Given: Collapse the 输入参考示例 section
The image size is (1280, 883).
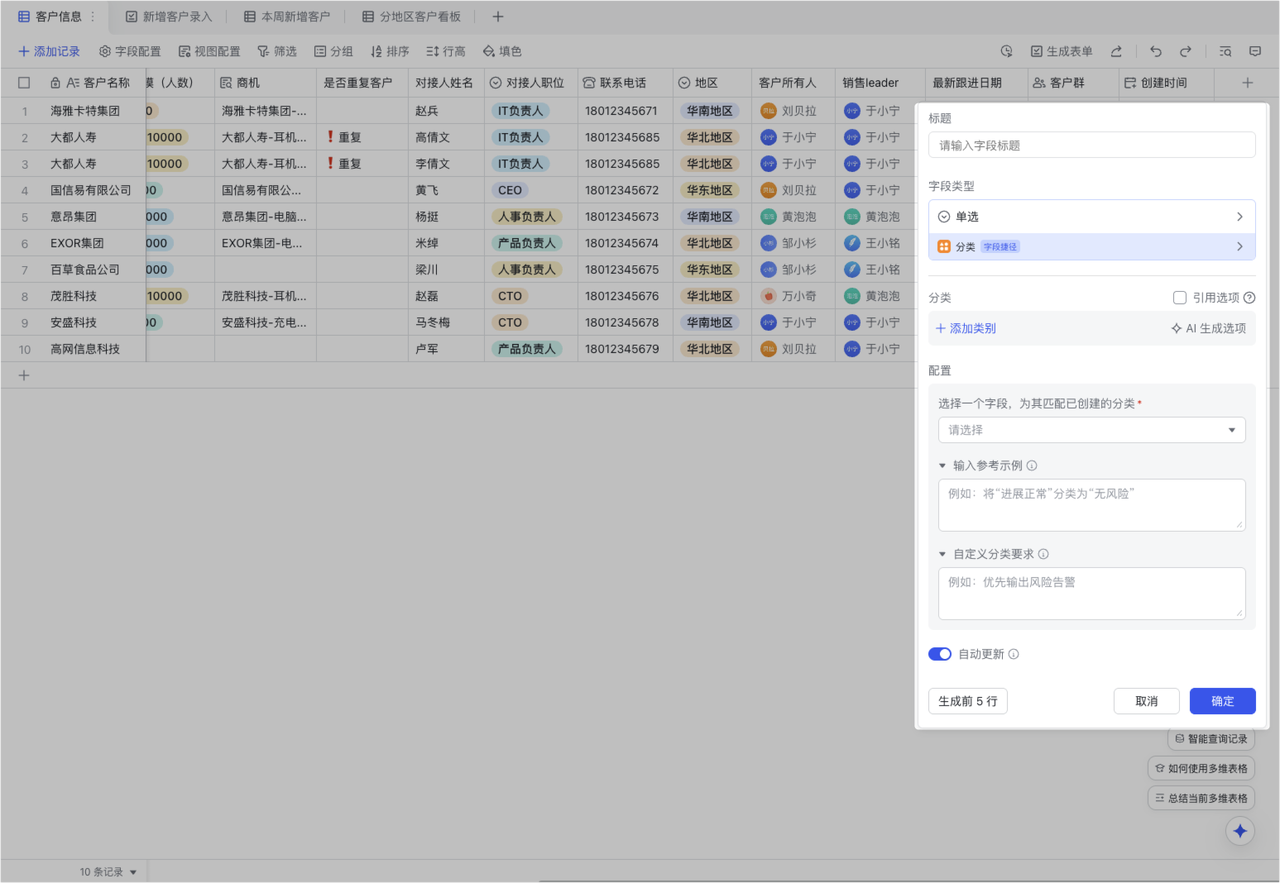Looking at the screenshot, I should pos(942,466).
